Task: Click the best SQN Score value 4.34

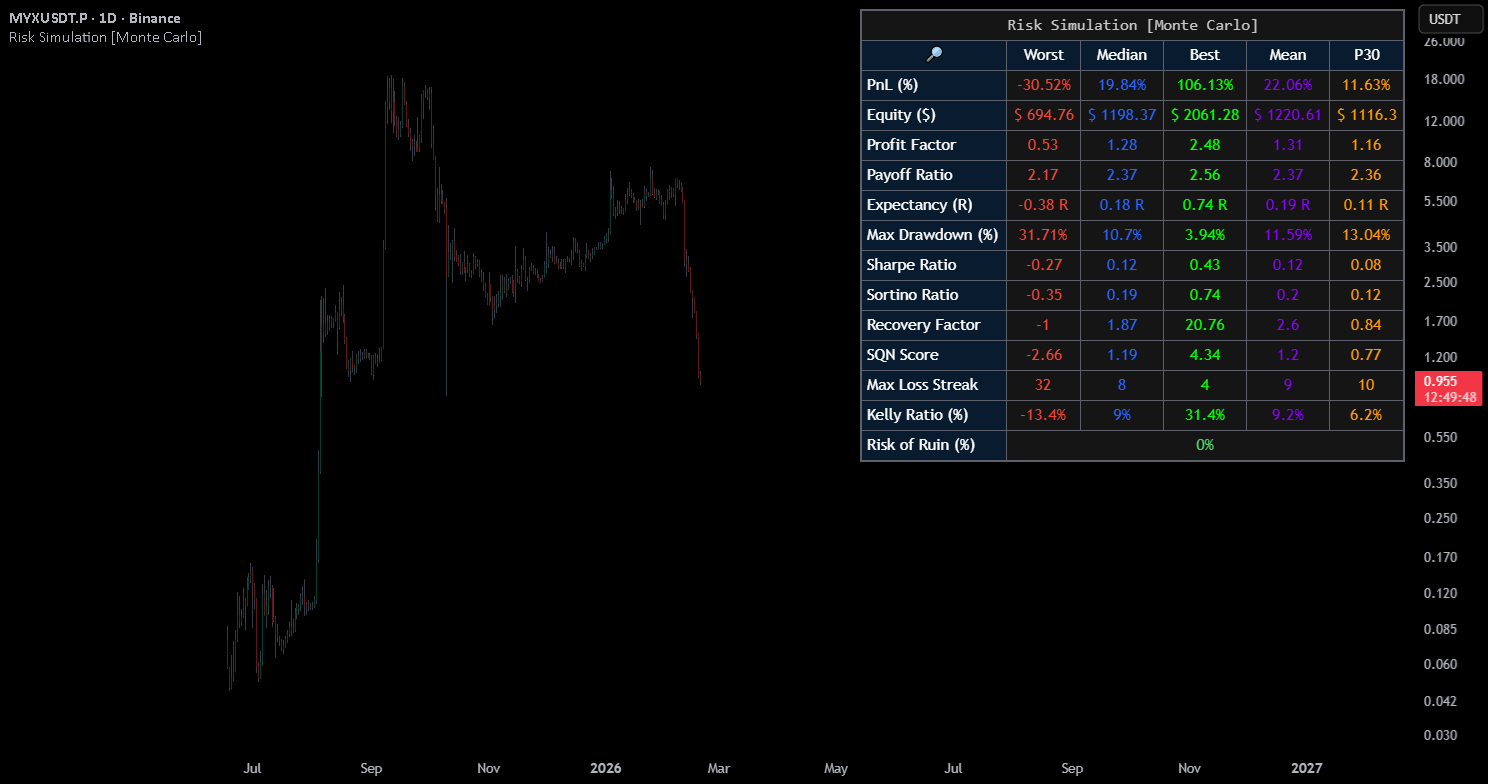Action: [x=1205, y=355]
